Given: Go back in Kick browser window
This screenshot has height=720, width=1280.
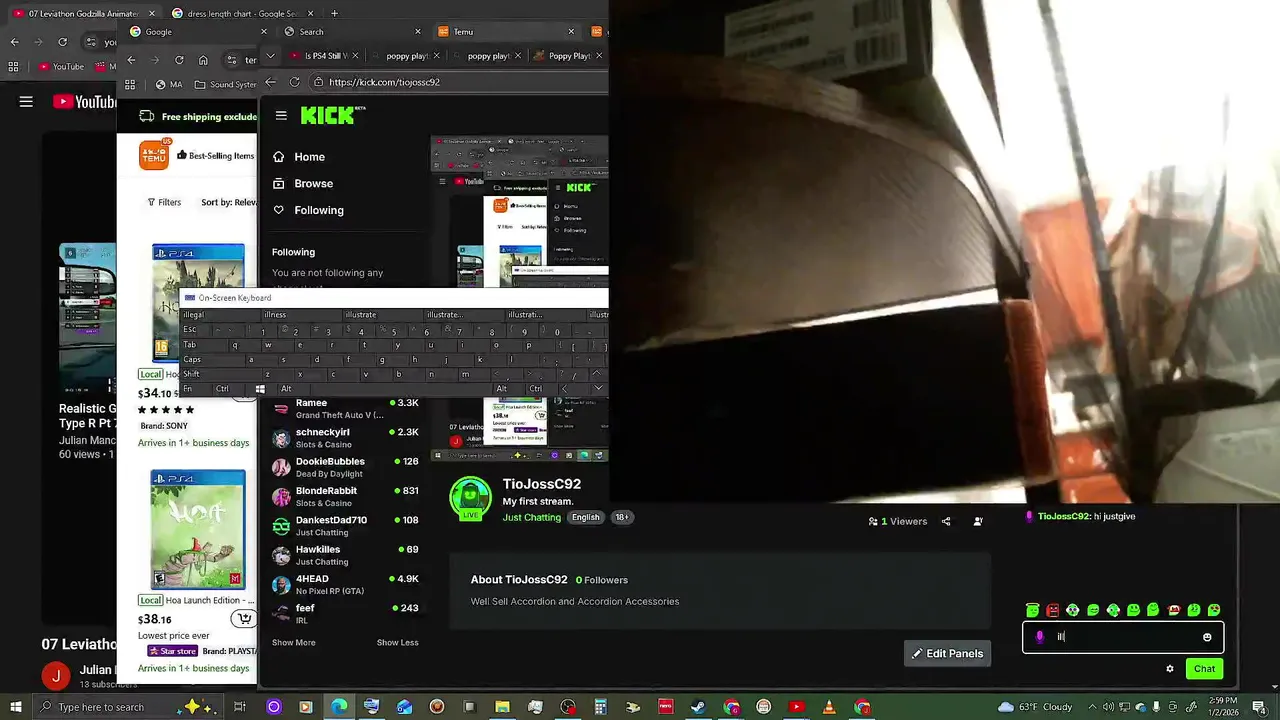Looking at the screenshot, I should point(270,82).
